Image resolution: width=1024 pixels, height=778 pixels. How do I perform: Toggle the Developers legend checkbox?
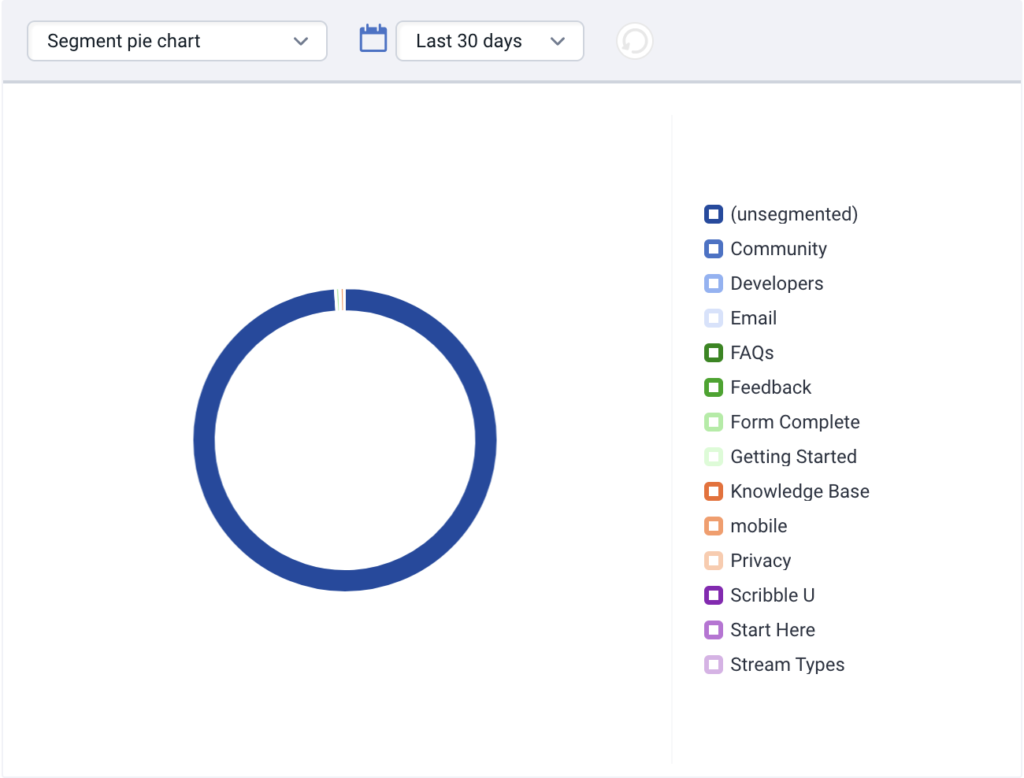click(713, 284)
